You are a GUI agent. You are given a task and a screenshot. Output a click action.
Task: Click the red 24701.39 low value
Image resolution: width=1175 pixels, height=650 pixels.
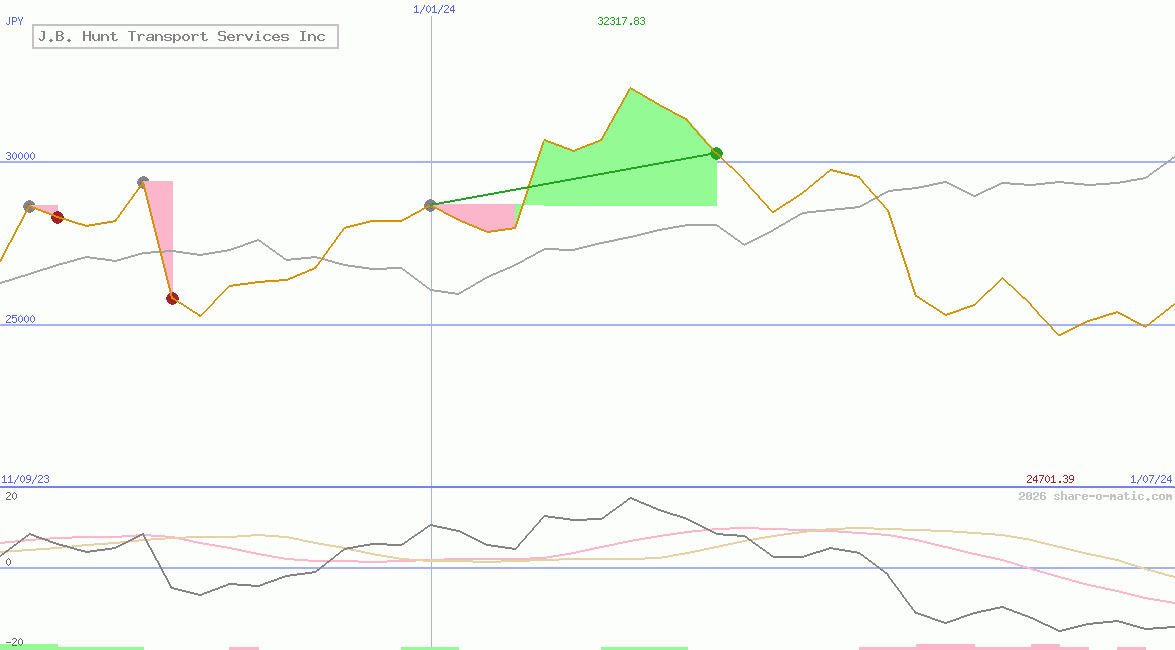1050,479
